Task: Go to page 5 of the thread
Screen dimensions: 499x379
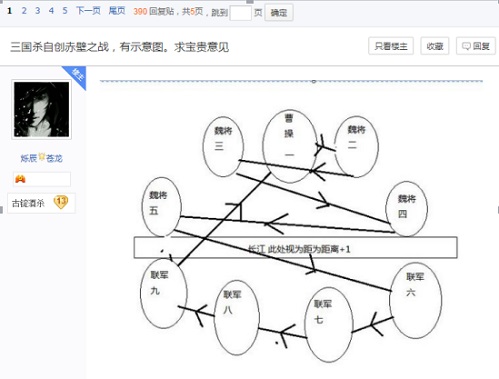Action: click(x=65, y=11)
